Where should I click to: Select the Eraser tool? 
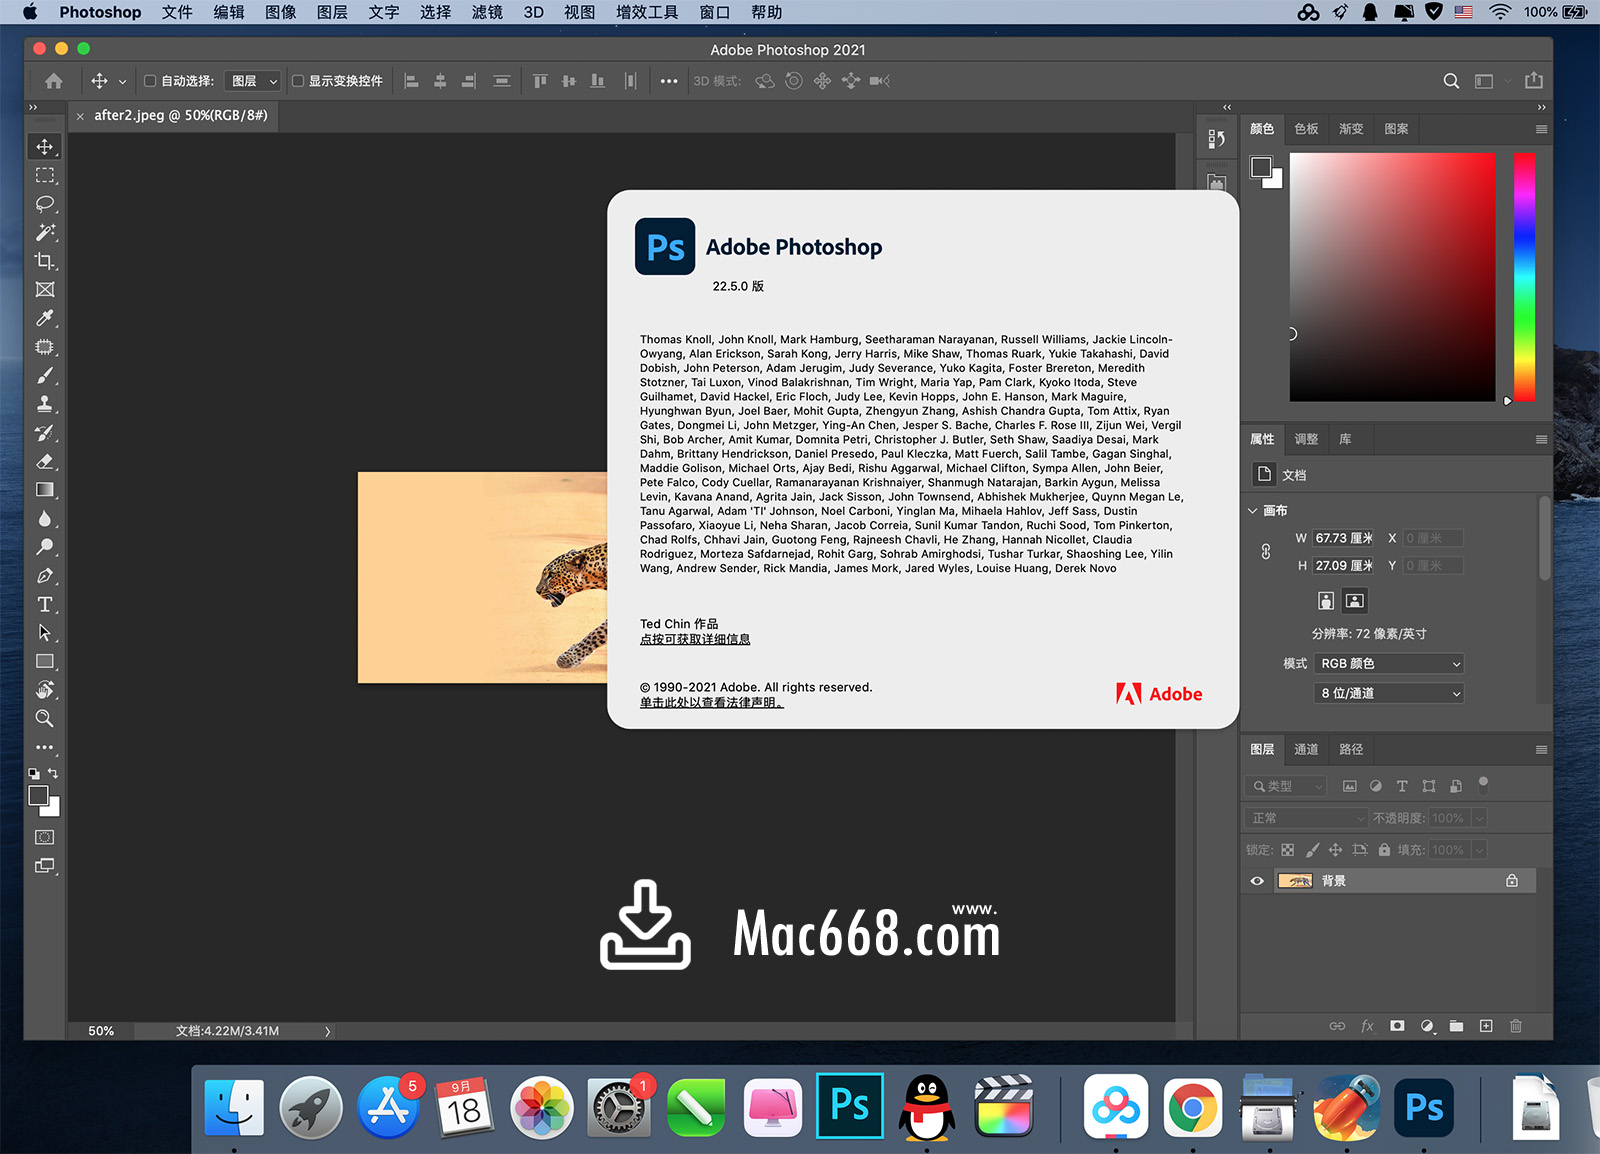45,461
